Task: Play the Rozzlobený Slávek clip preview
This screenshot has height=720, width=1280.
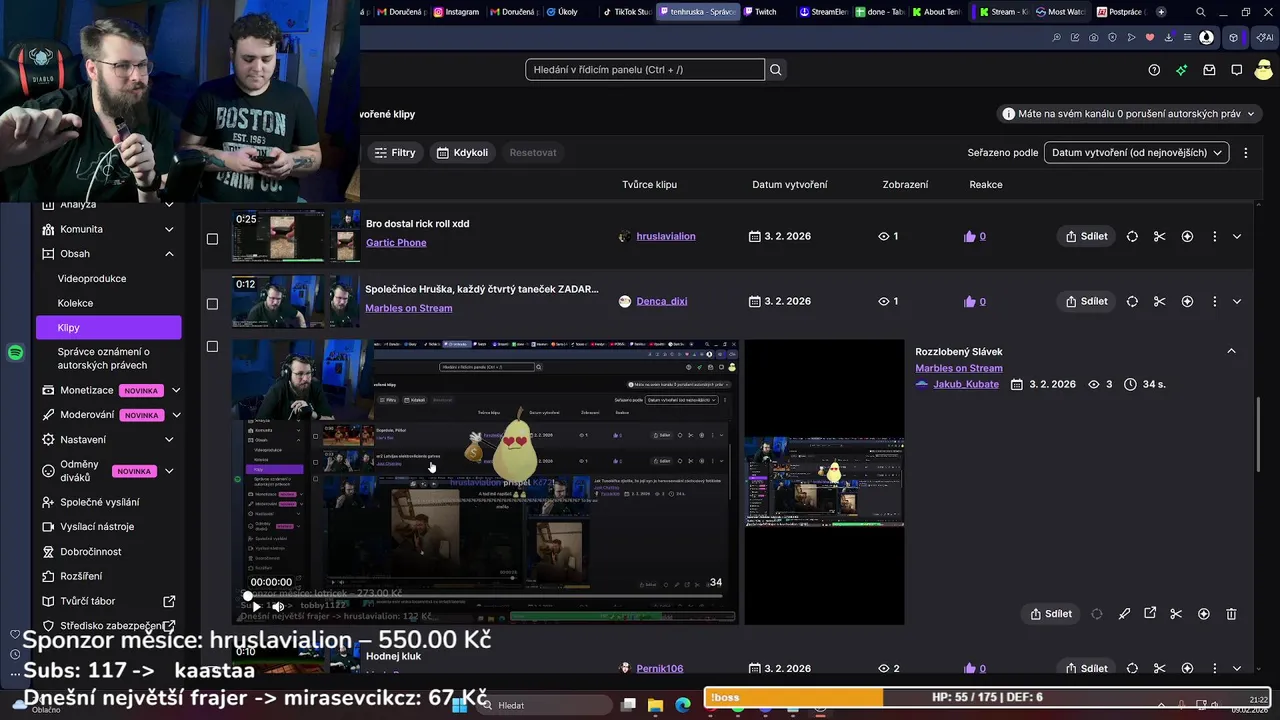Action: tap(256, 606)
